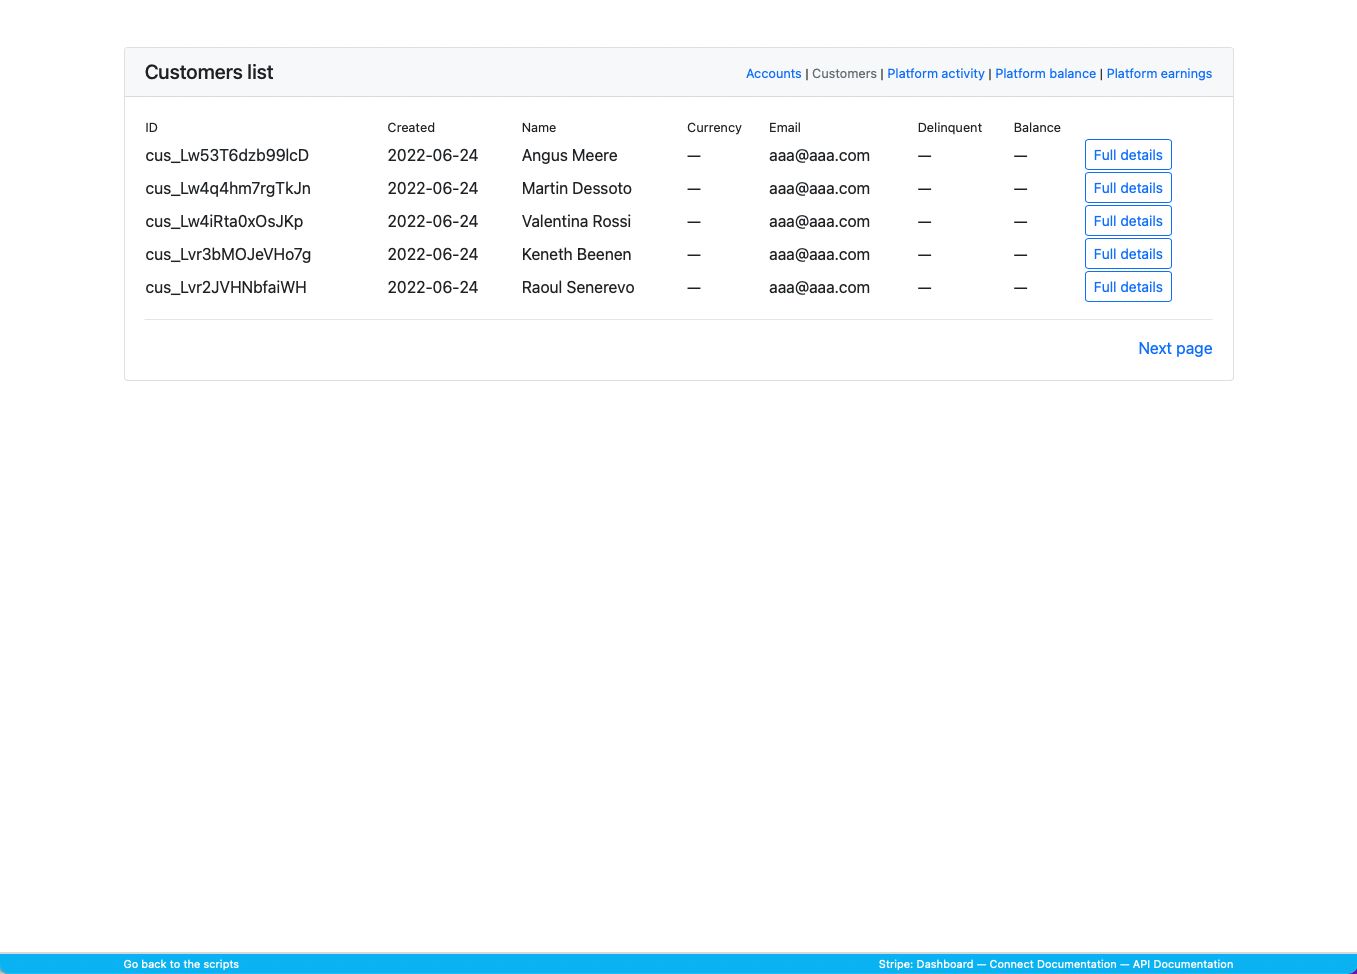
Task: Click Go back to the scripts
Action: 181,964
